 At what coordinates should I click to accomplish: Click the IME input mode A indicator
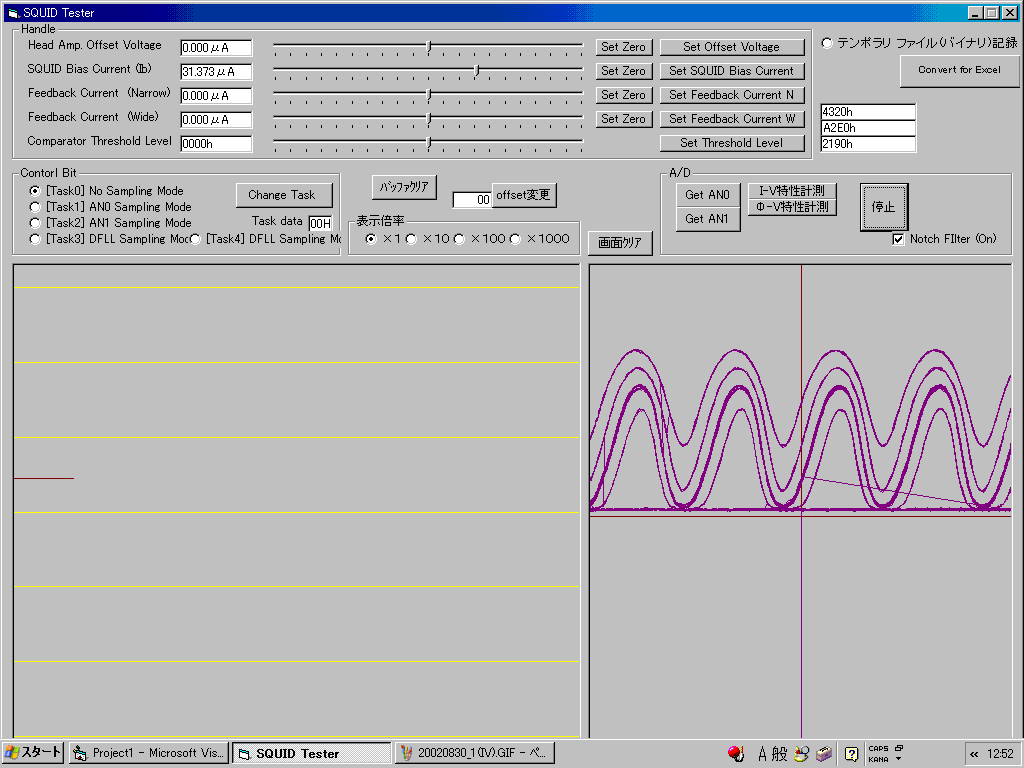(762, 754)
